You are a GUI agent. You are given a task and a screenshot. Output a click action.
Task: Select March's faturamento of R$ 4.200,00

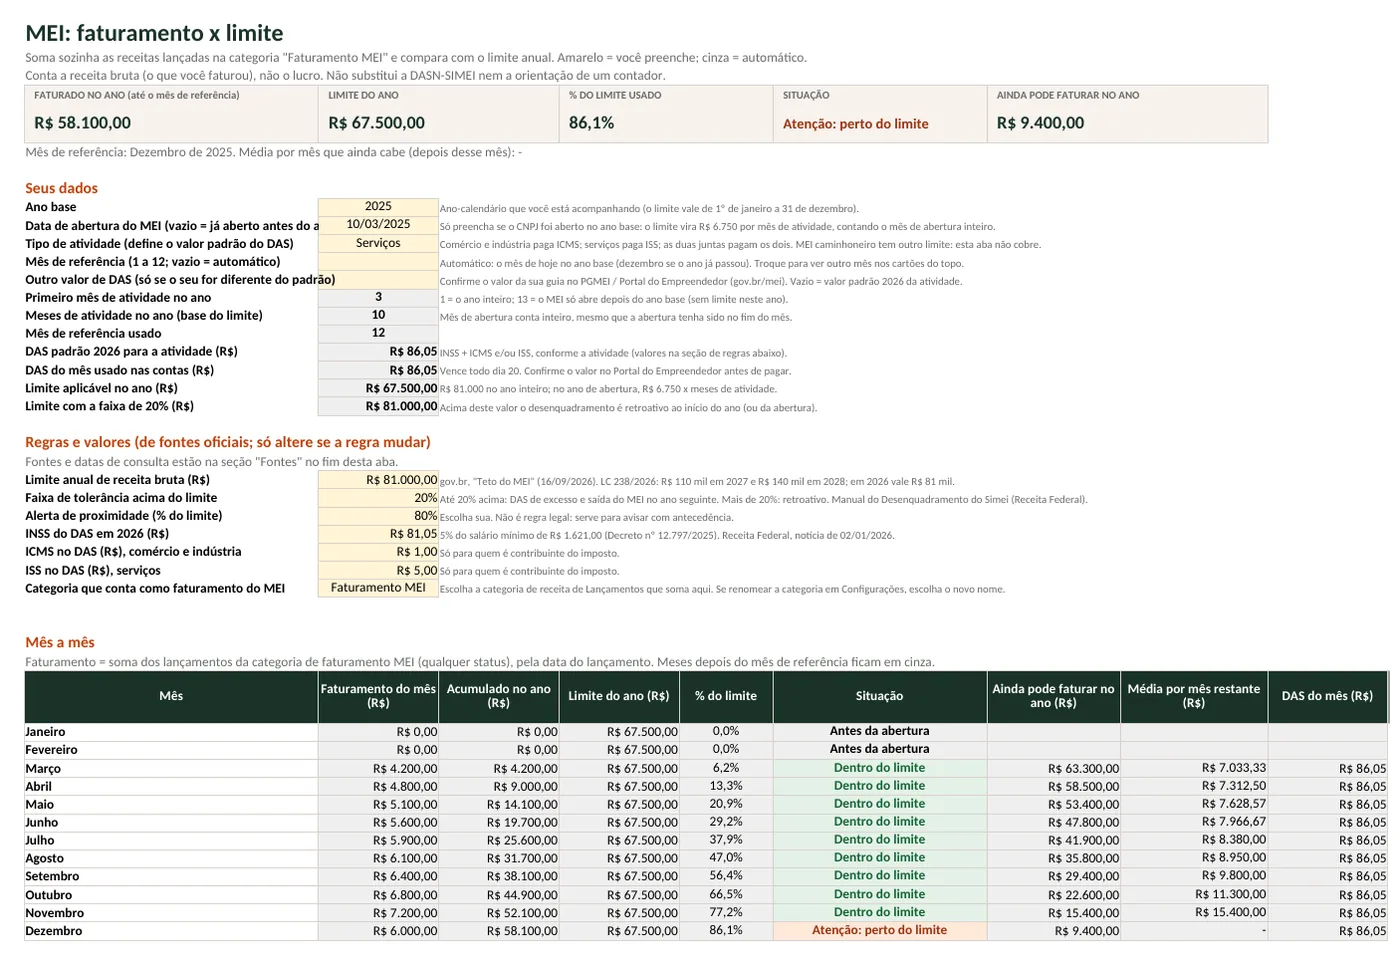378,768
